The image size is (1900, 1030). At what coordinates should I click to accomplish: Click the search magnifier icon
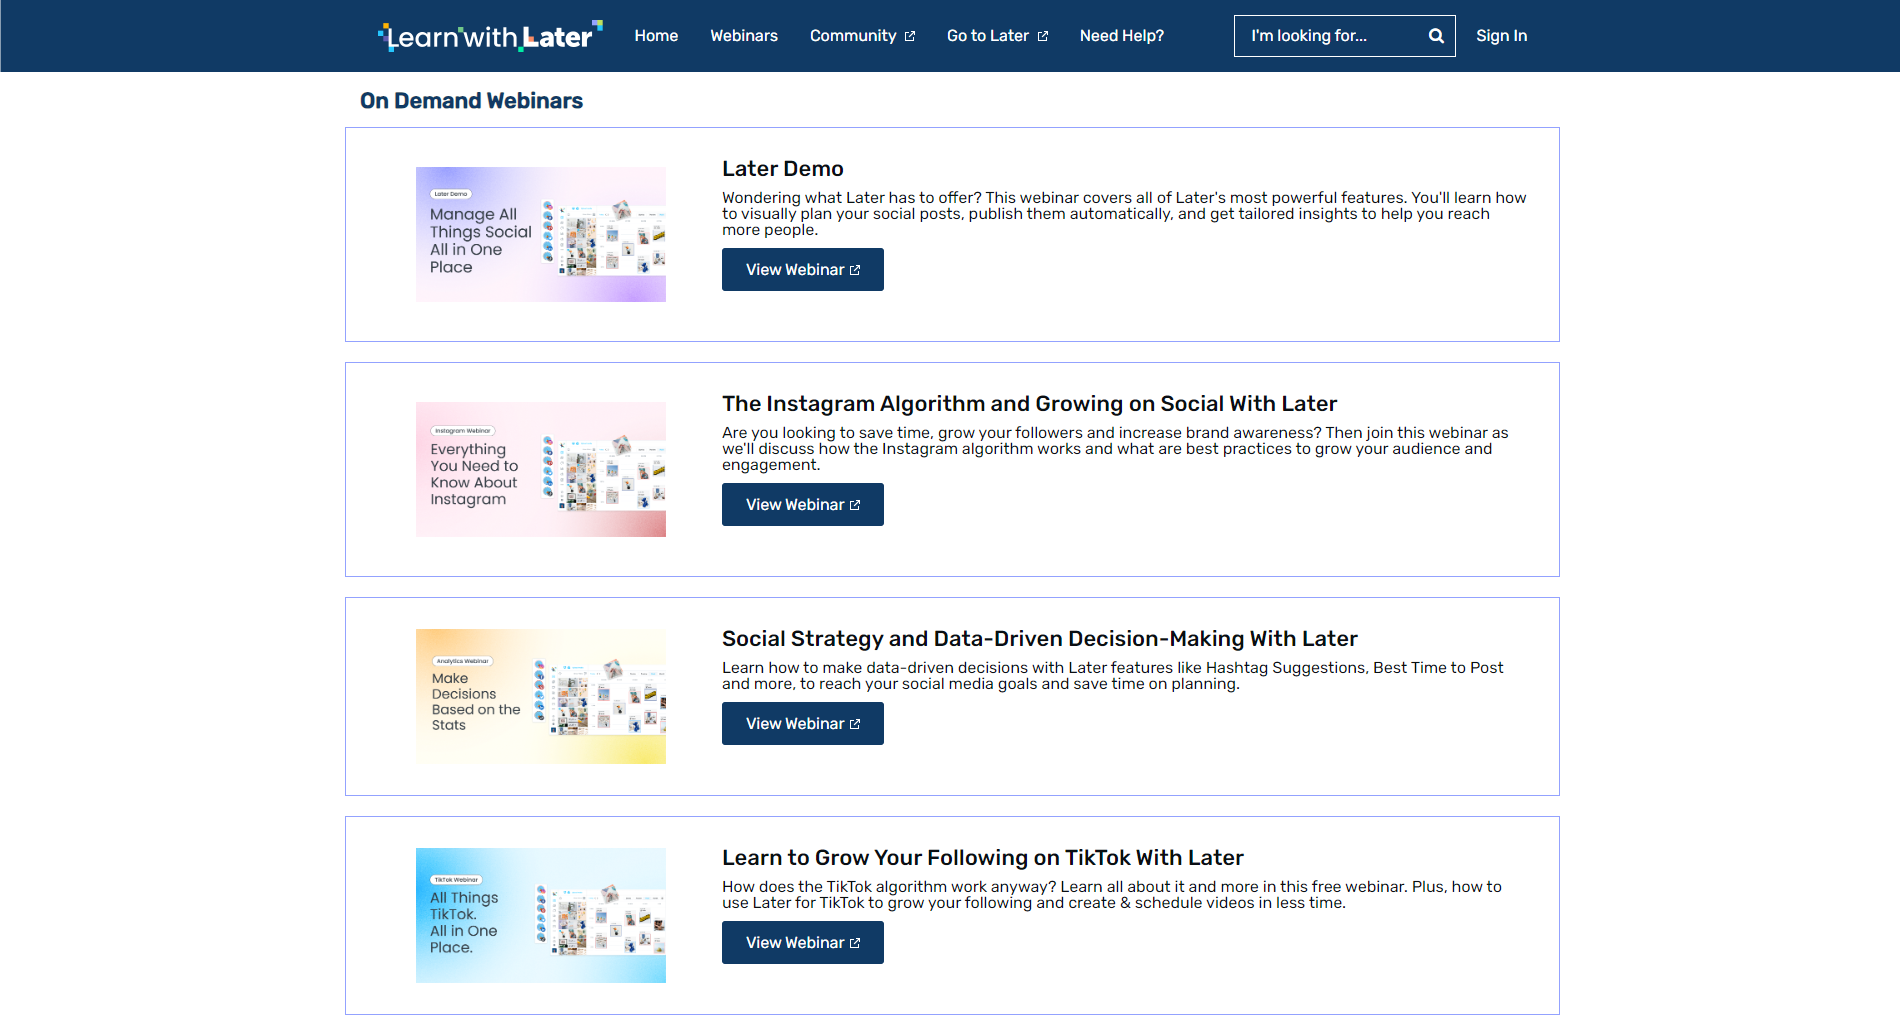click(x=1436, y=35)
